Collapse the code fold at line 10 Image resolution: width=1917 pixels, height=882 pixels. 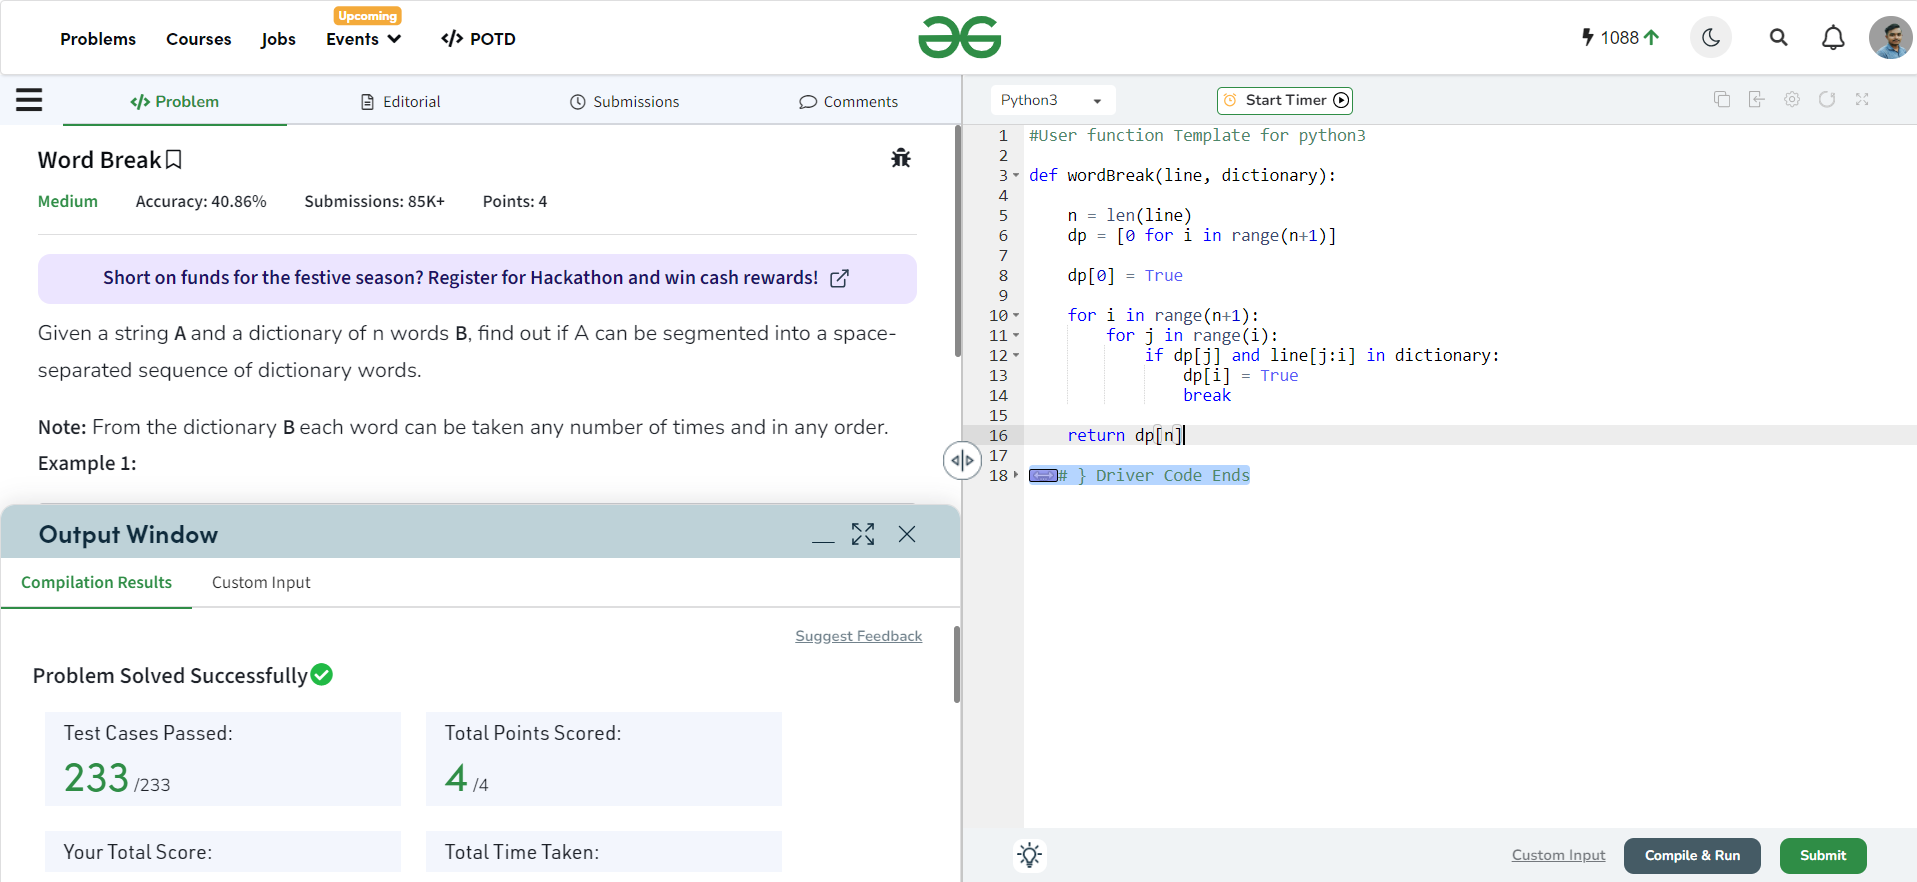[1016, 315]
